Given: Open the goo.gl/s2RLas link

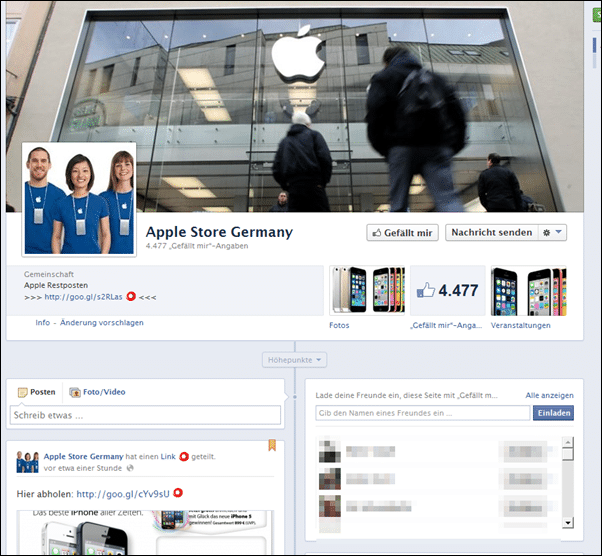Looking at the screenshot, I should (x=83, y=297).
